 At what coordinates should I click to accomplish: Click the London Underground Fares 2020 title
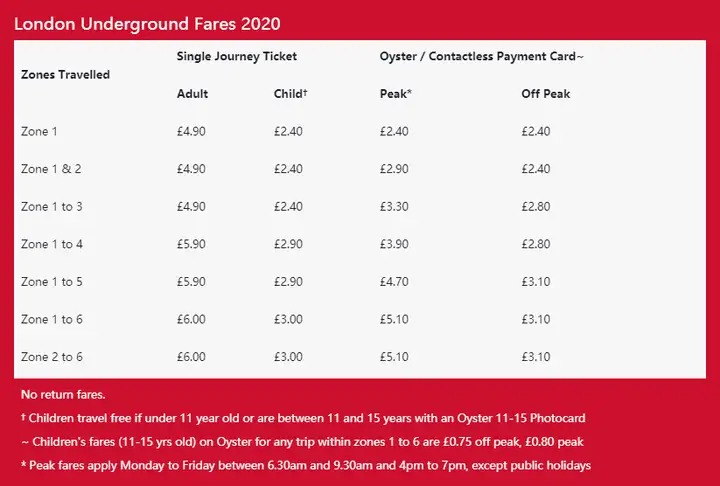pos(147,24)
